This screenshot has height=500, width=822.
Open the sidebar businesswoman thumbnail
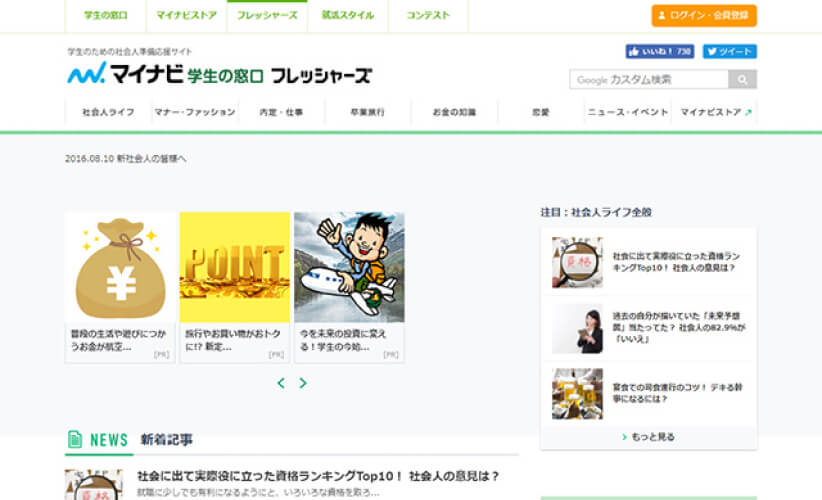pos(577,328)
